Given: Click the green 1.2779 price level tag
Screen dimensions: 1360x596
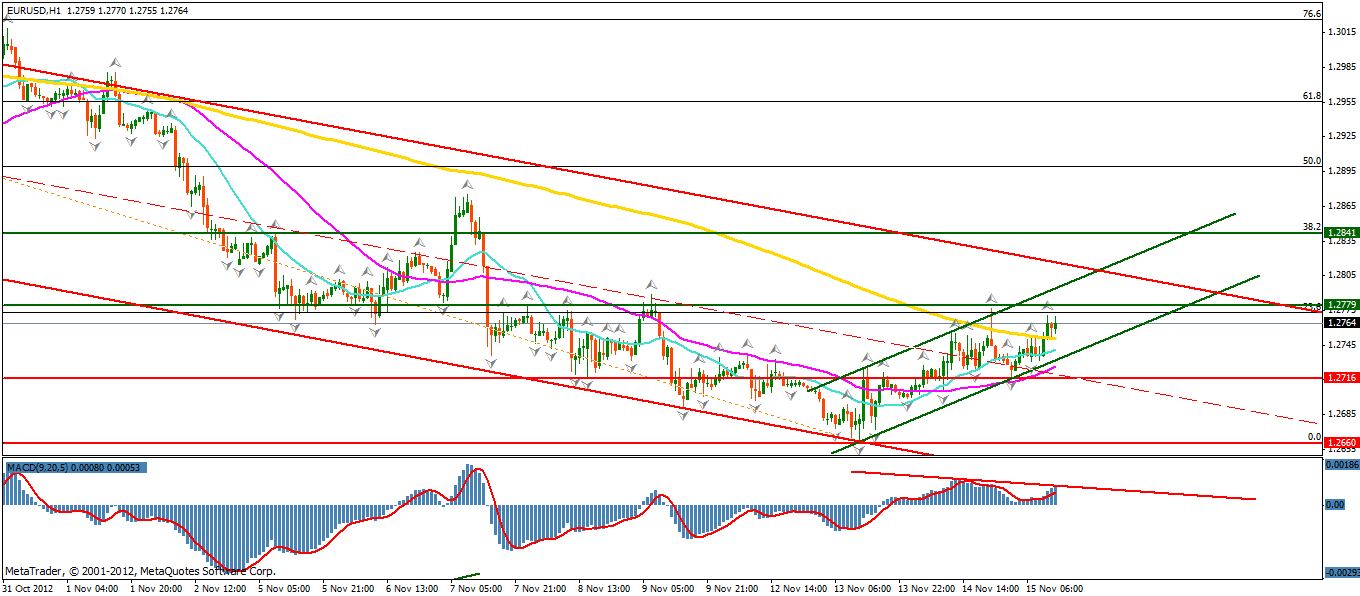Looking at the screenshot, I should (x=1340, y=304).
